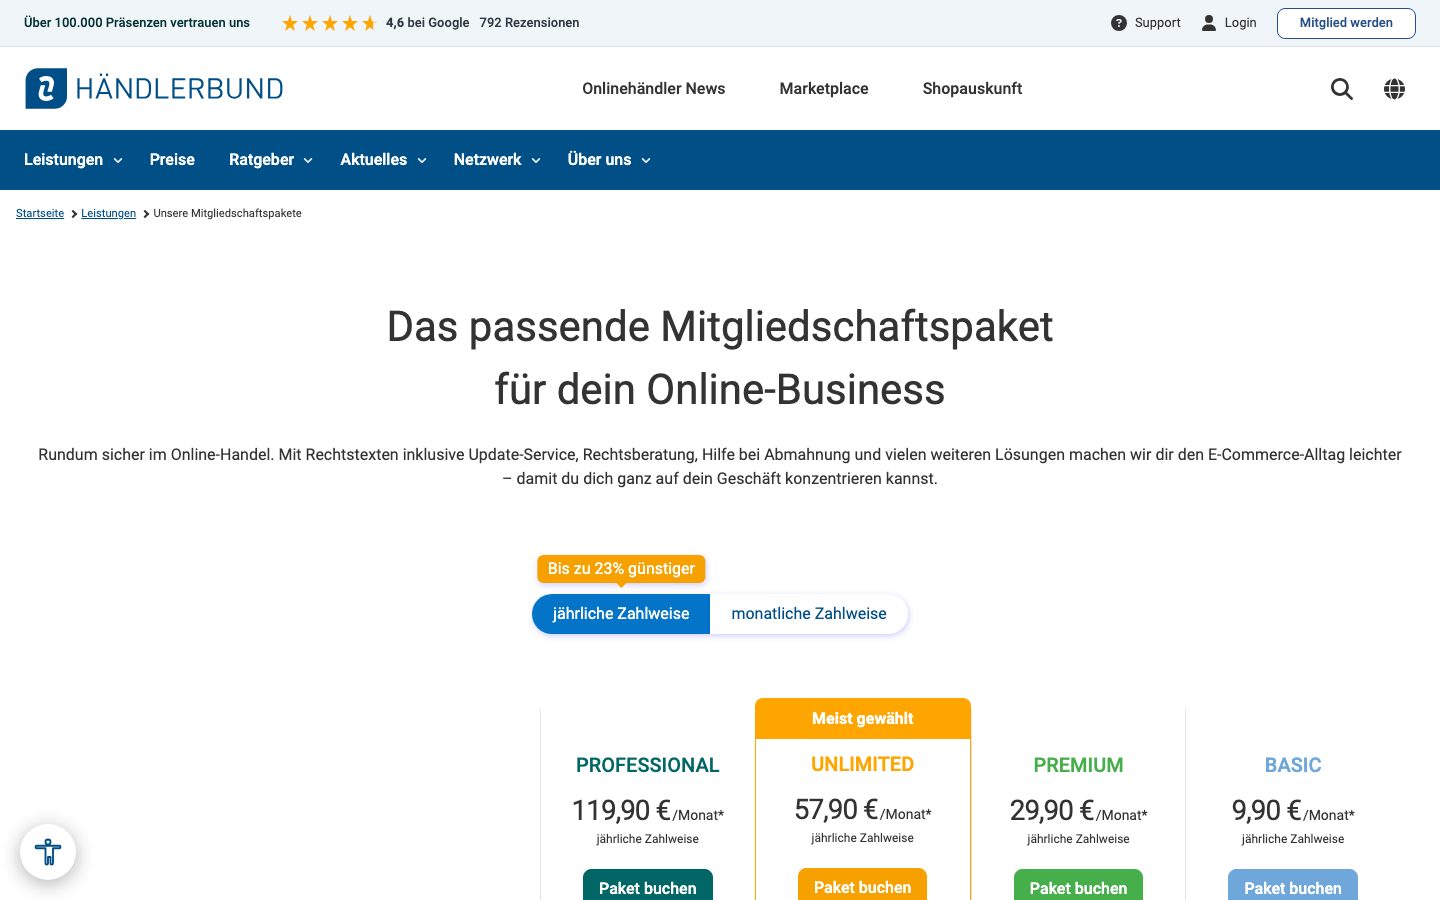Viewport: 1440px width, 900px height.
Task: Open the language globe icon
Action: (x=1394, y=89)
